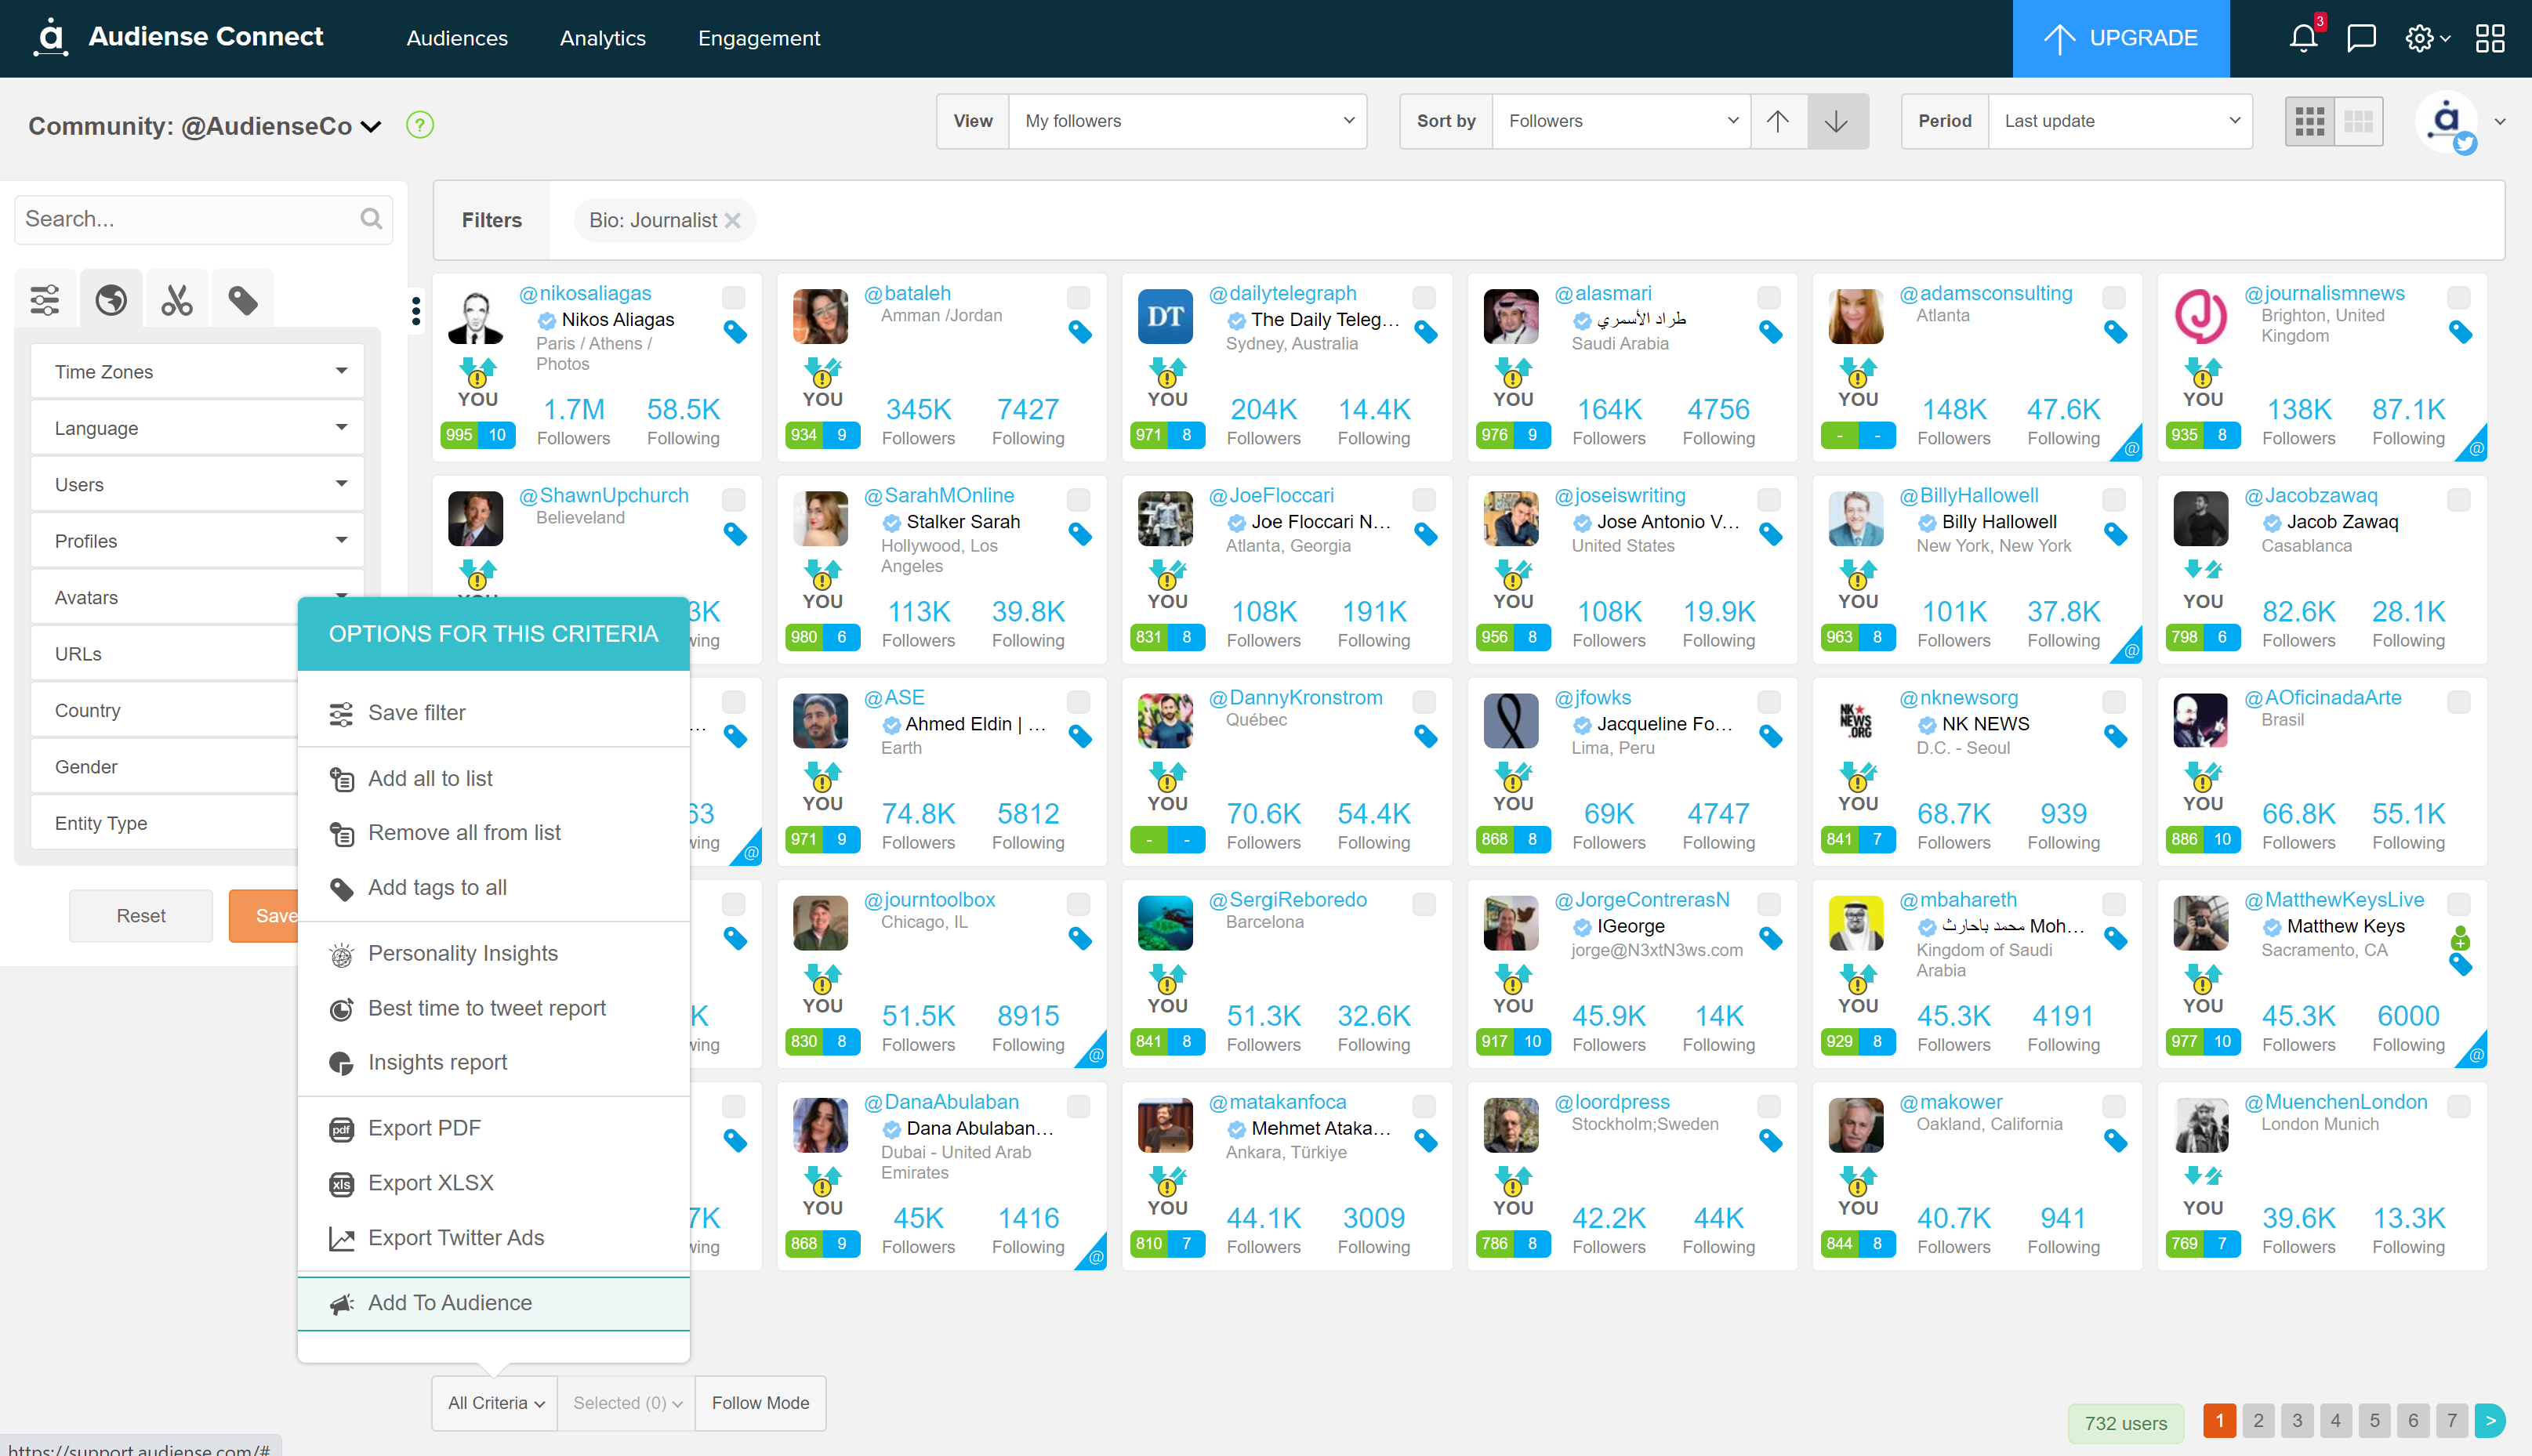
Task: Click the Search input field
Action: (203, 219)
